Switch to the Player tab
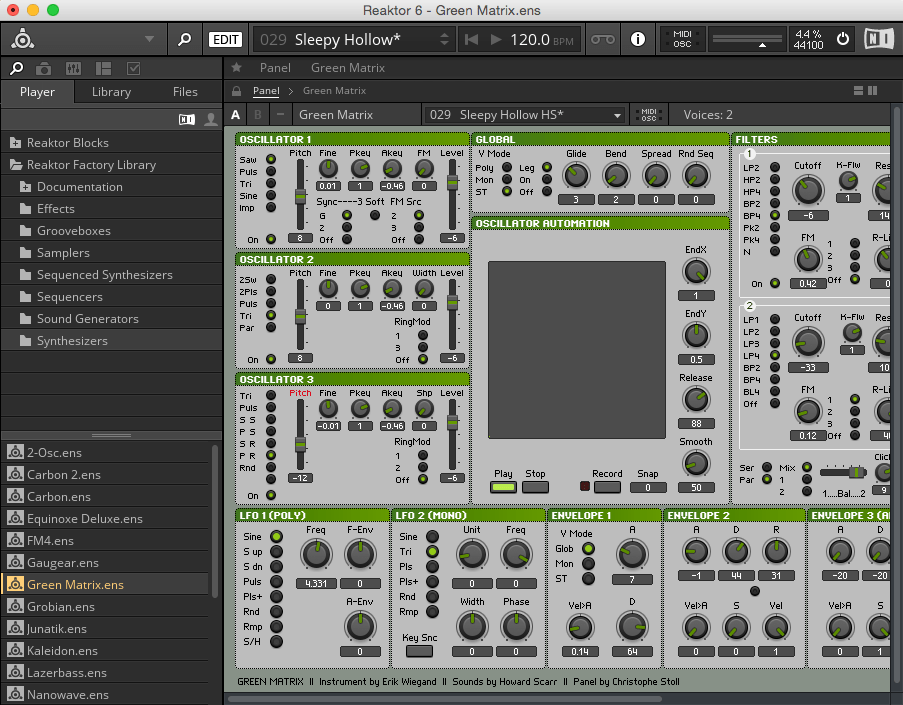Viewport: 903px width, 705px height. (x=37, y=92)
